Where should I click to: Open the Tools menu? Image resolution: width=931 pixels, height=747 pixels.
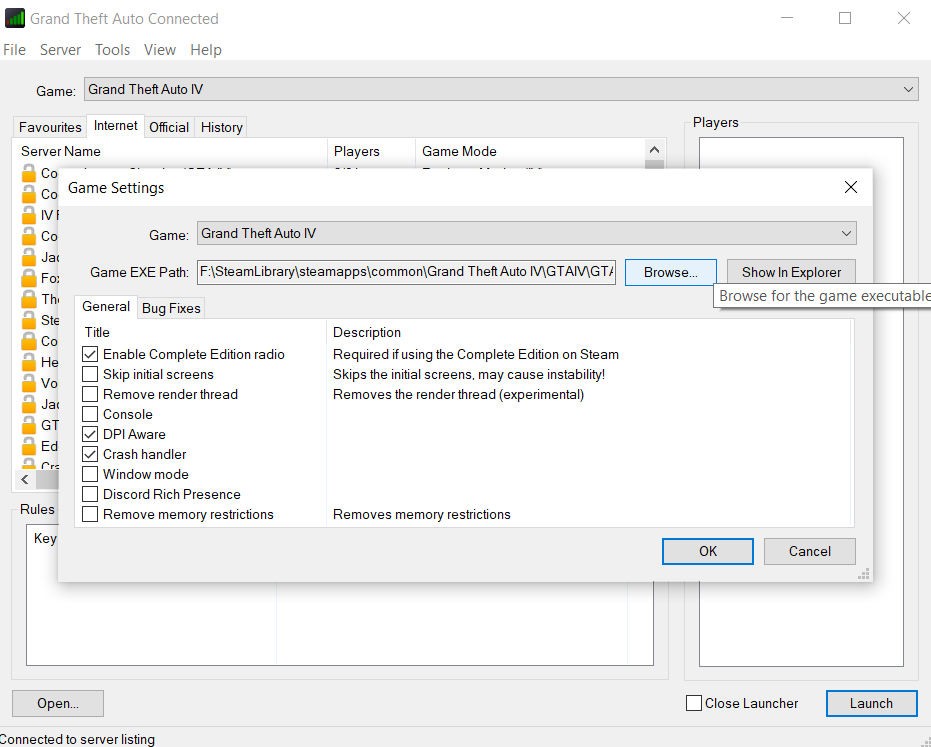pos(112,50)
